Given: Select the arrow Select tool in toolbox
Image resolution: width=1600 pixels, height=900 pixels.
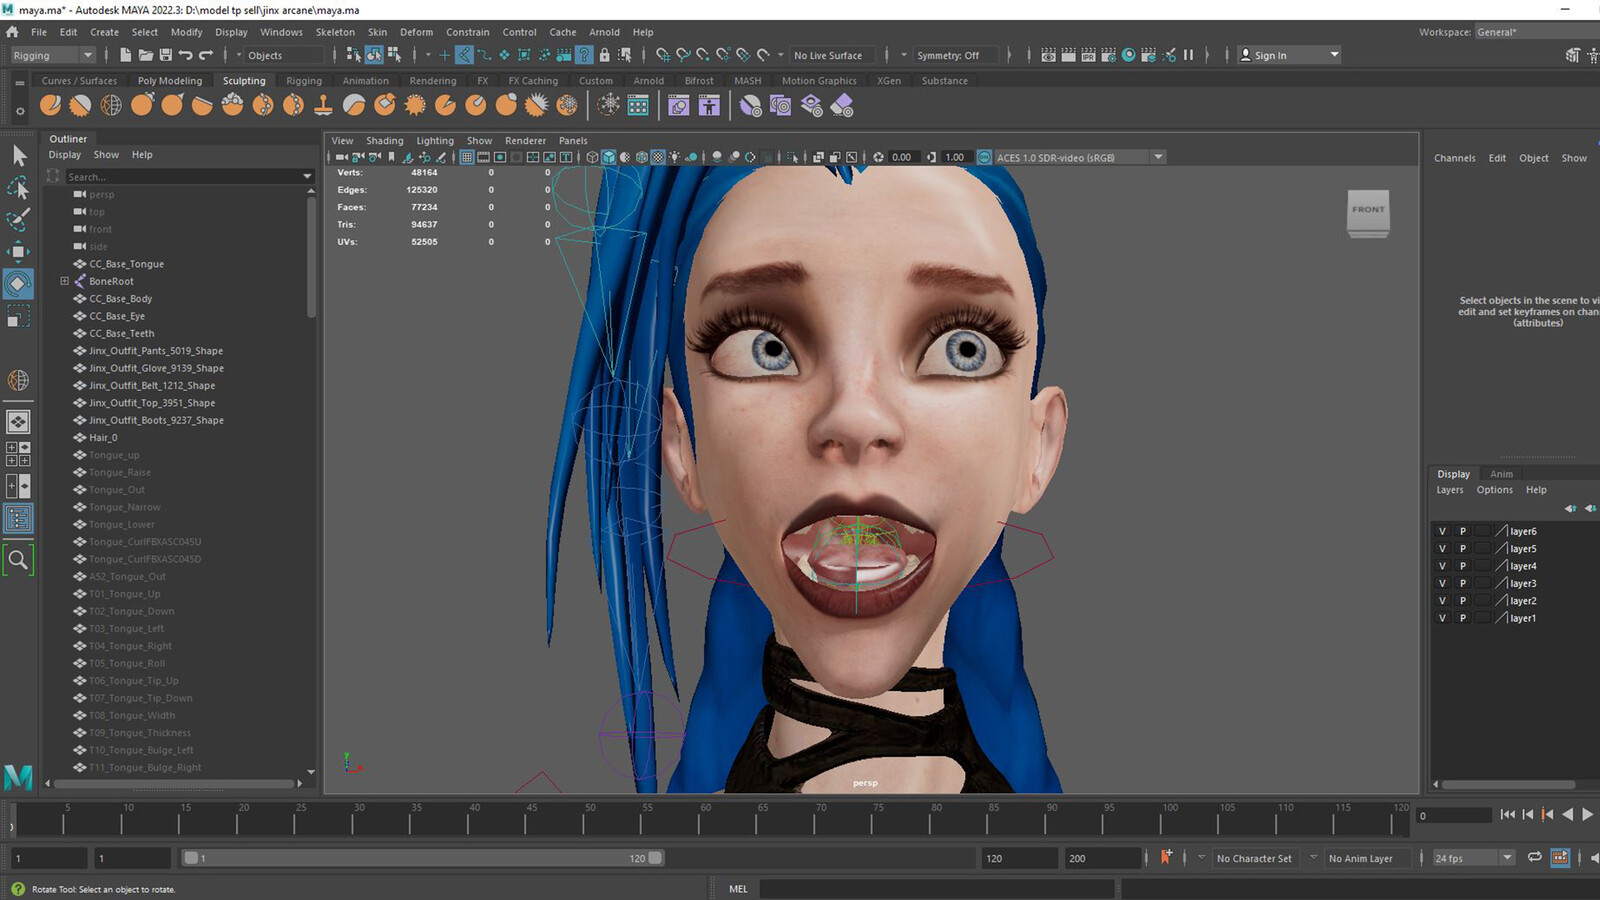Looking at the screenshot, I should (18, 156).
